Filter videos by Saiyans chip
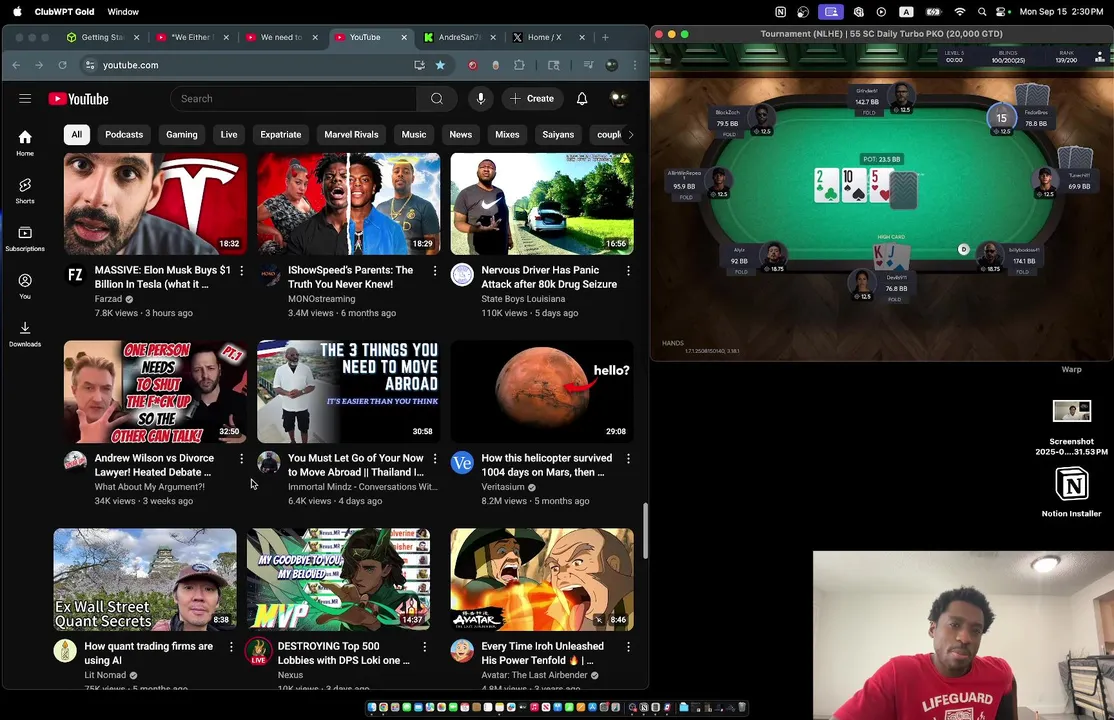 558,134
